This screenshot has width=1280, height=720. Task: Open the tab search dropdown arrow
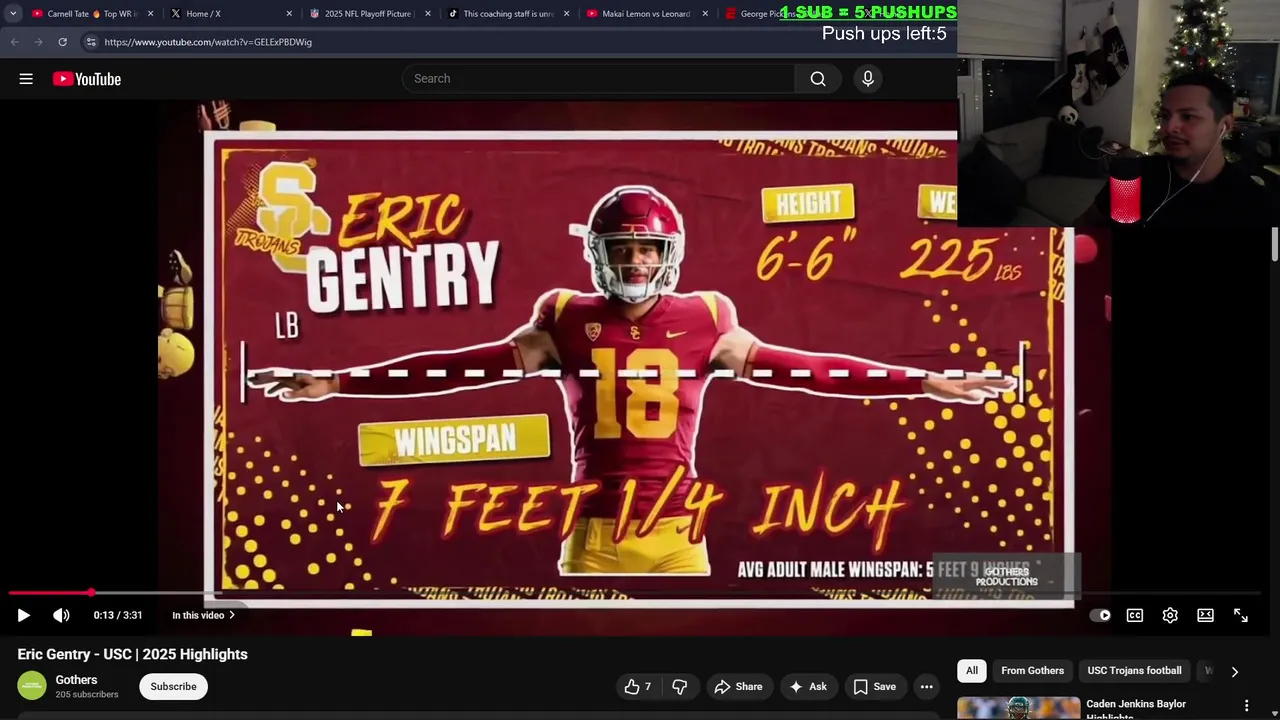point(13,14)
